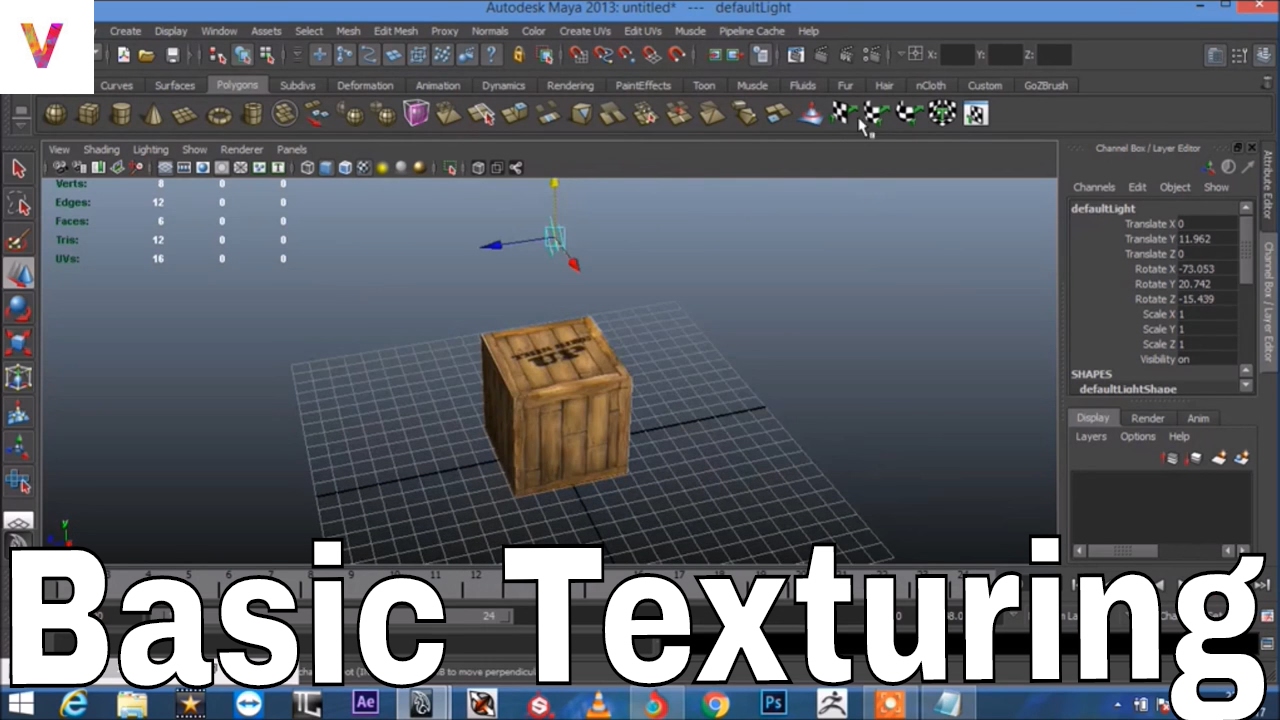This screenshot has width=1280, height=720.
Task: Open Google Chrome from the taskbar
Action: [715, 705]
